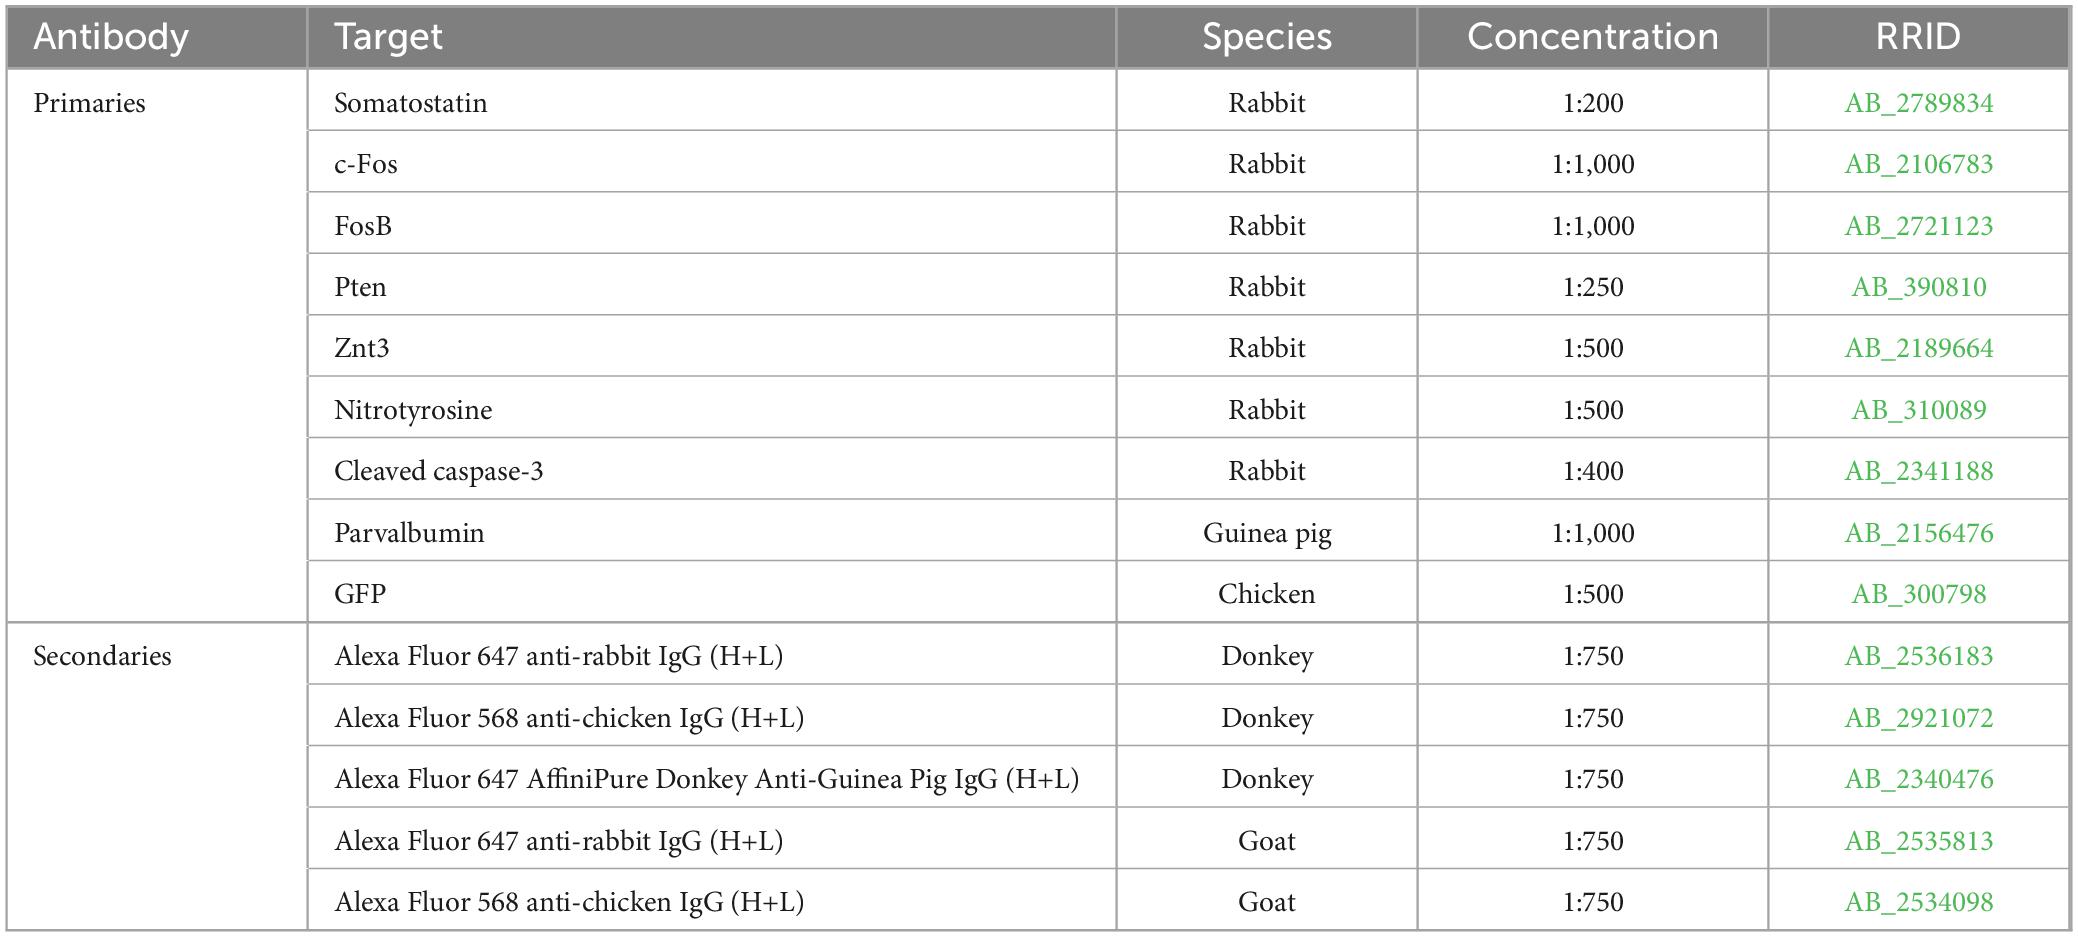The width and height of the screenshot is (2078, 937).
Task: Visit the Nitrotyrosine RRID link AB_310089
Action: (1918, 410)
